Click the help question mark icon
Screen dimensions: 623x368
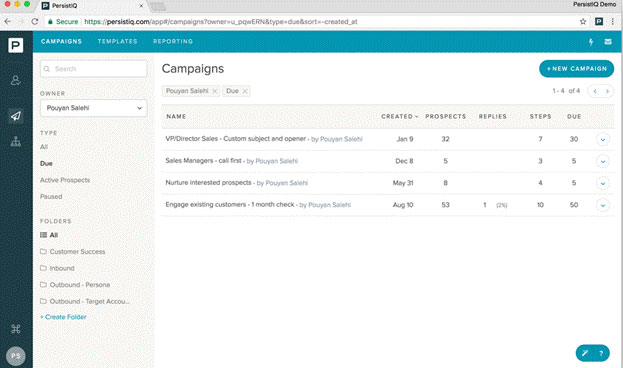[601, 353]
